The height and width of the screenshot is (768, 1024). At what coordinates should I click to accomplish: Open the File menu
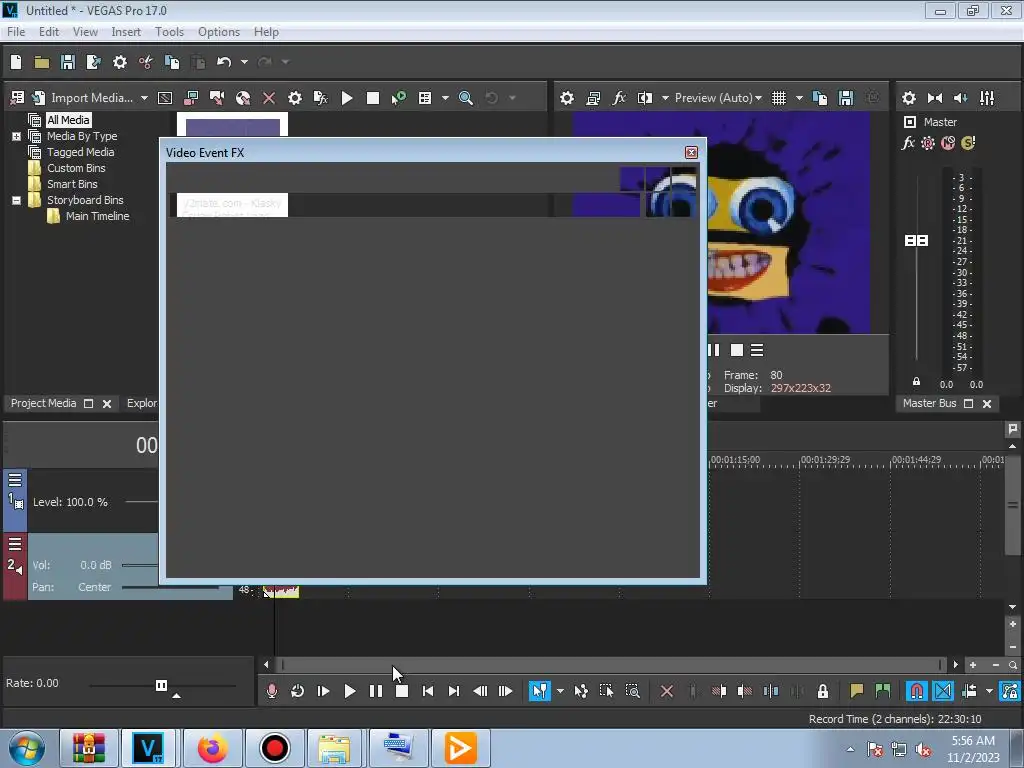click(x=16, y=32)
